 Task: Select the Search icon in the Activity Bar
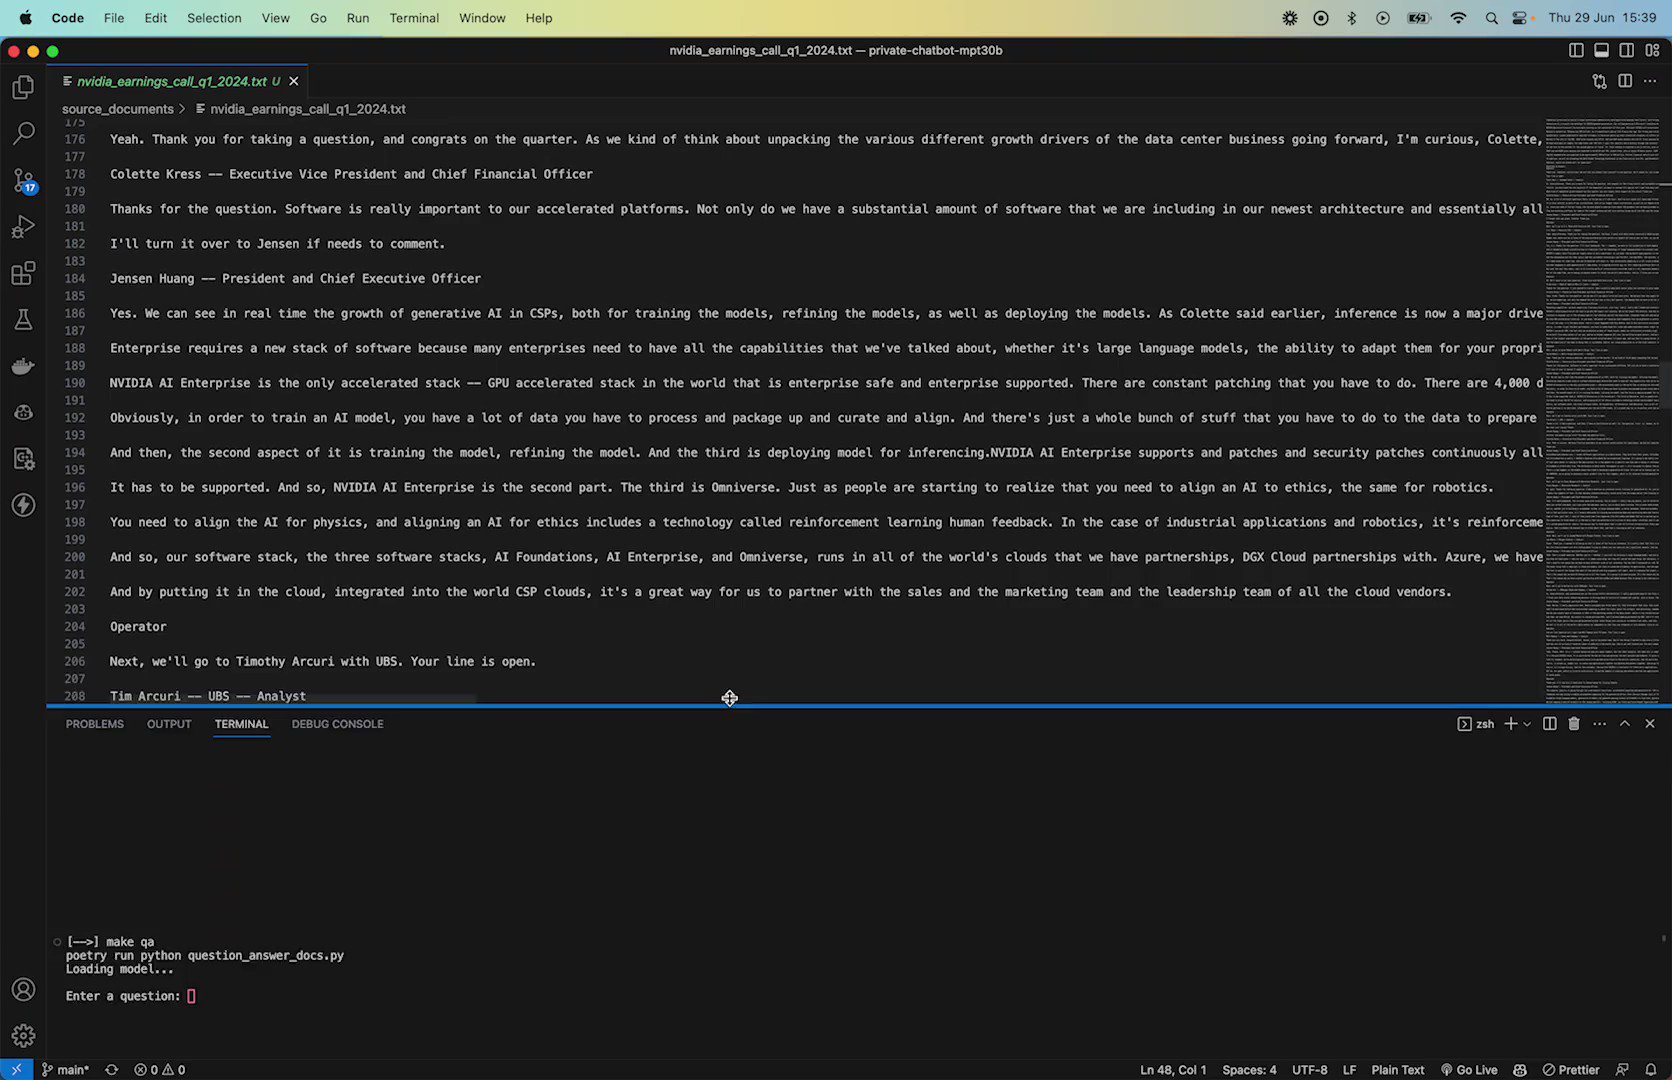tap(23, 133)
